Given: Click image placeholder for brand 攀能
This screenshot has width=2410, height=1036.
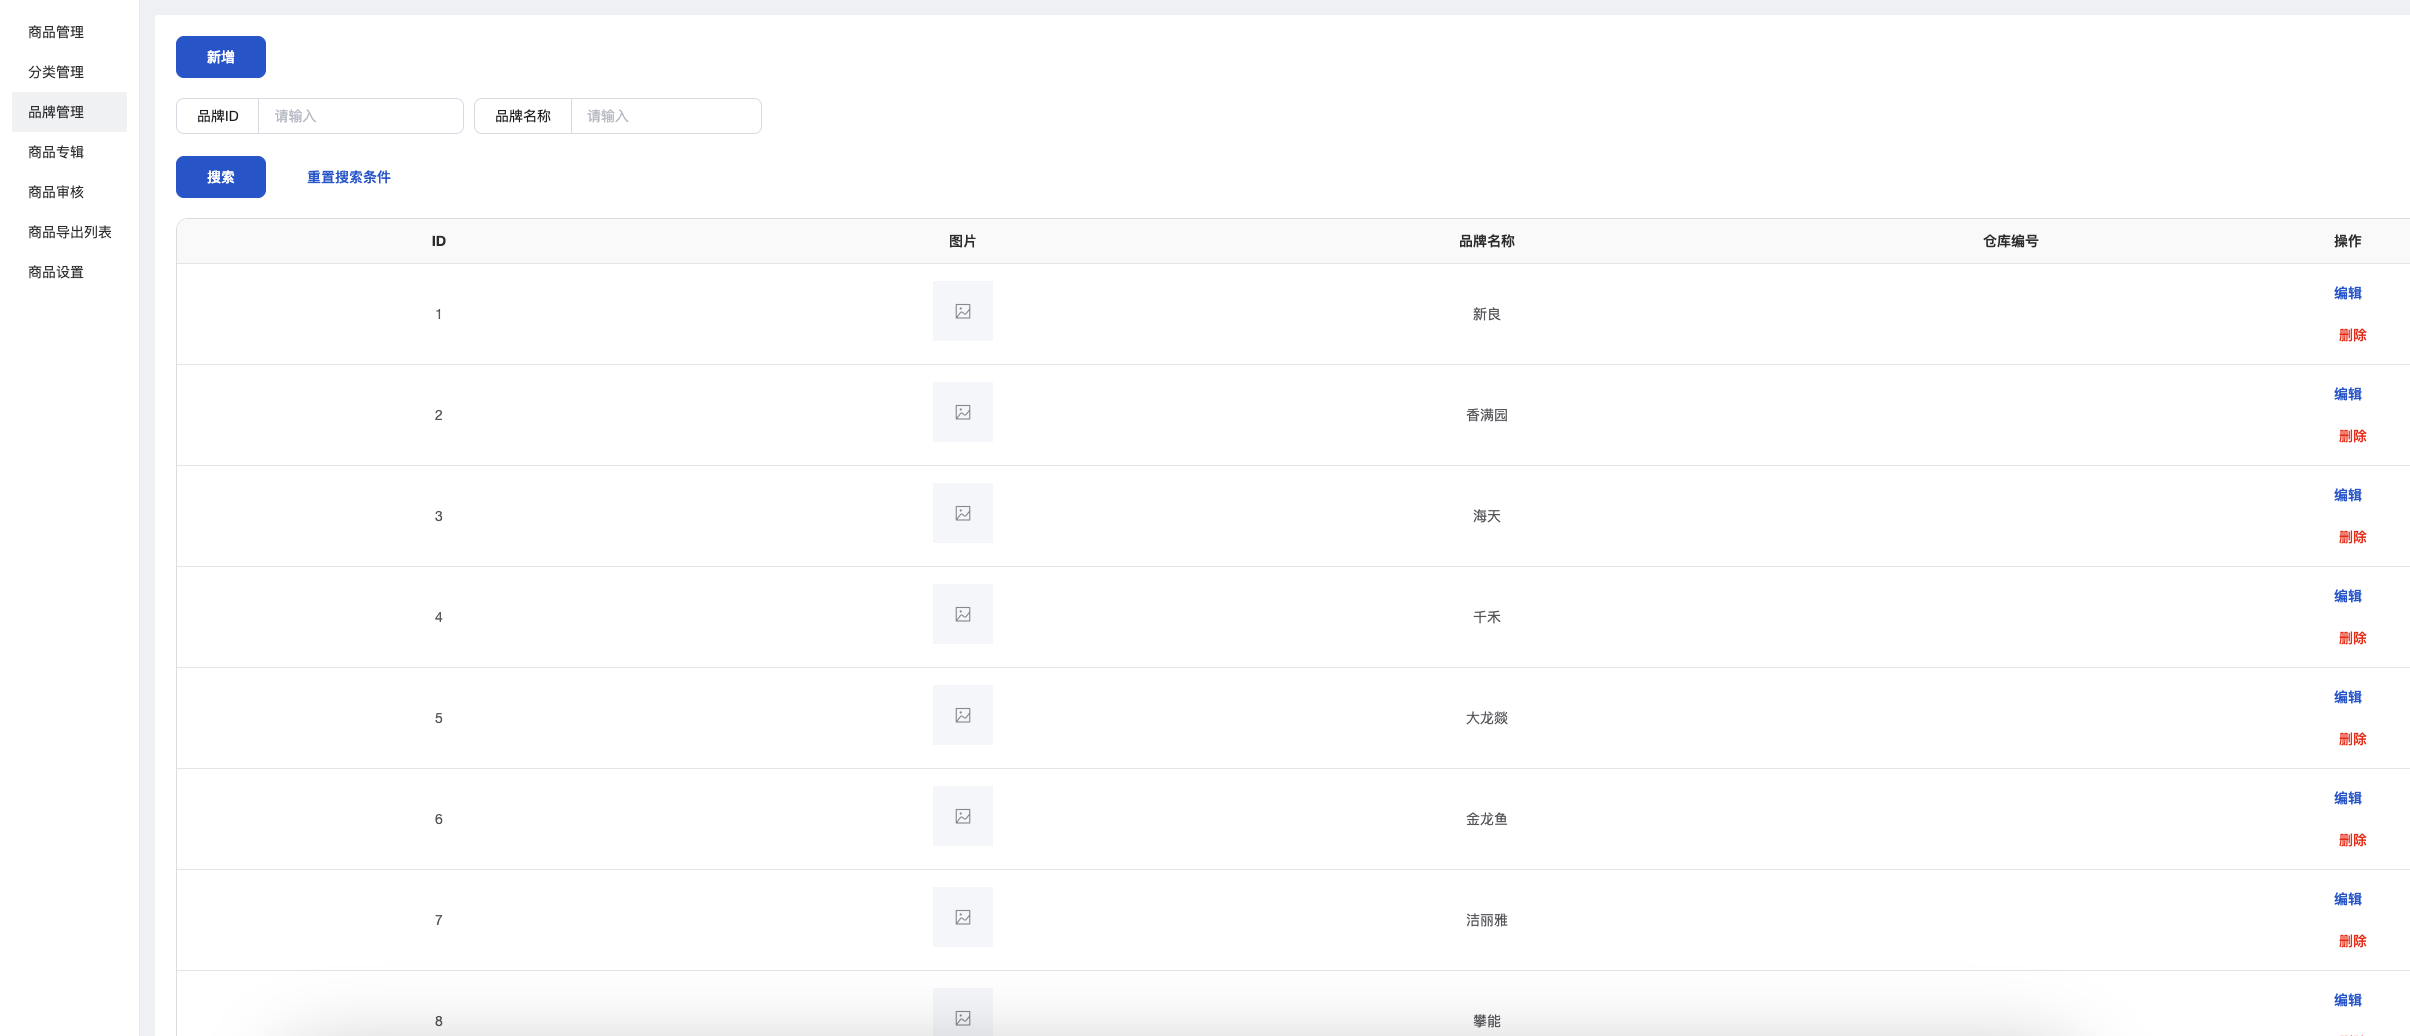Looking at the screenshot, I should click(962, 1015).
